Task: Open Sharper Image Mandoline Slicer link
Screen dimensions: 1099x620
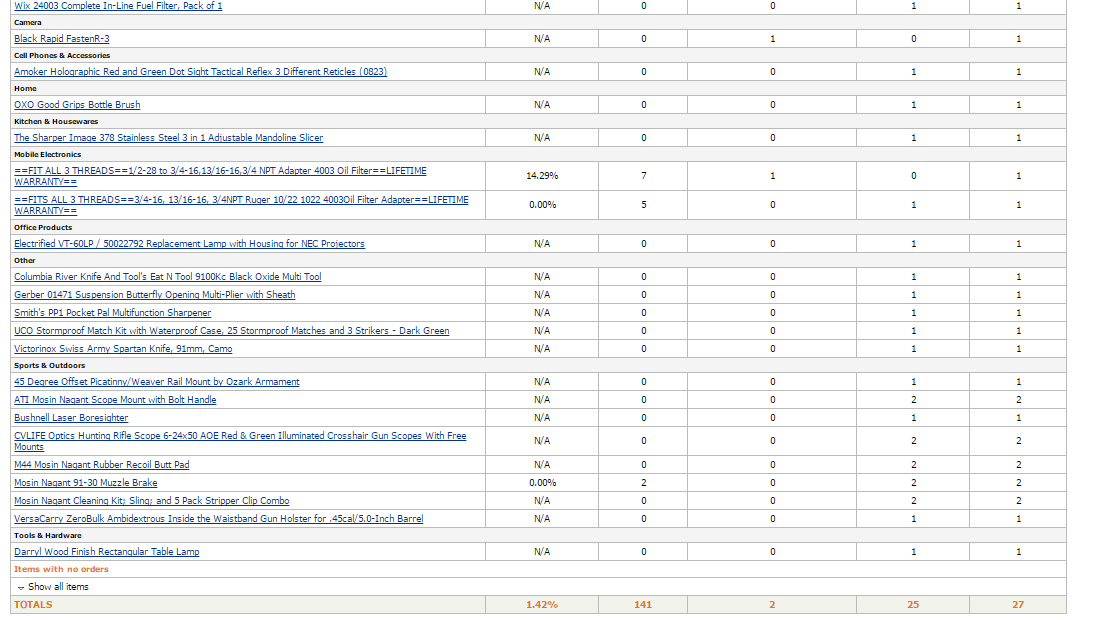Action: coord(168,138)
